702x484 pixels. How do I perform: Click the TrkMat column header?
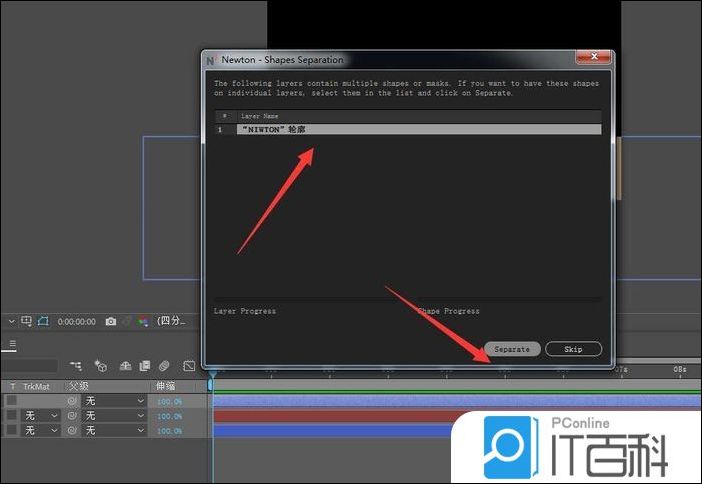36,386
